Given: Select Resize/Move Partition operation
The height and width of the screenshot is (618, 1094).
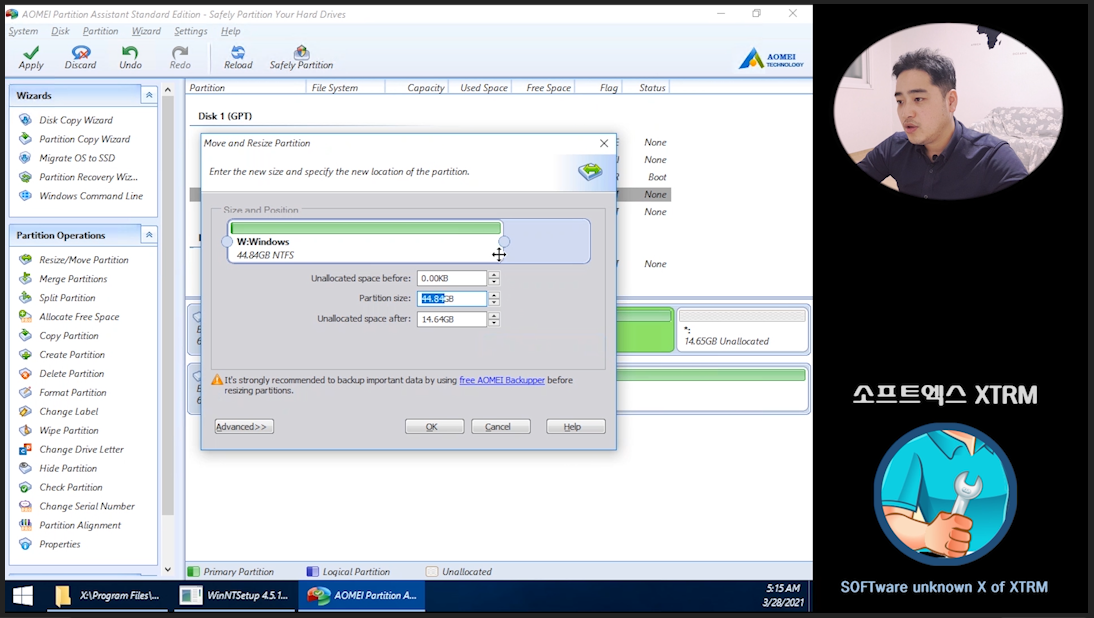Looking at the screenshot, I should [84, 259].
